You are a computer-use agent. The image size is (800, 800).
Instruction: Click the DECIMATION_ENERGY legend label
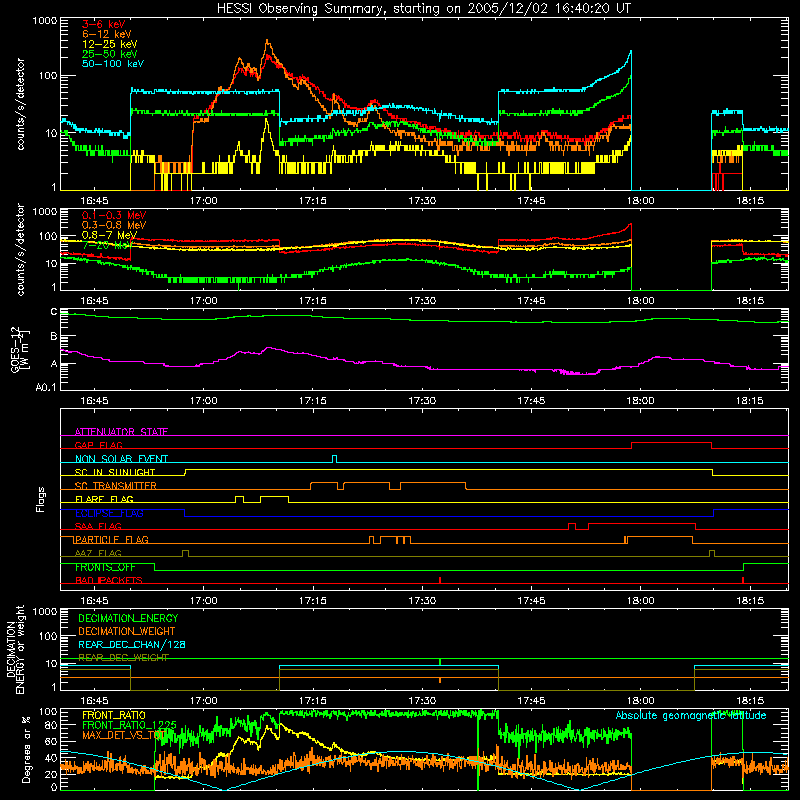pos(129,618)
